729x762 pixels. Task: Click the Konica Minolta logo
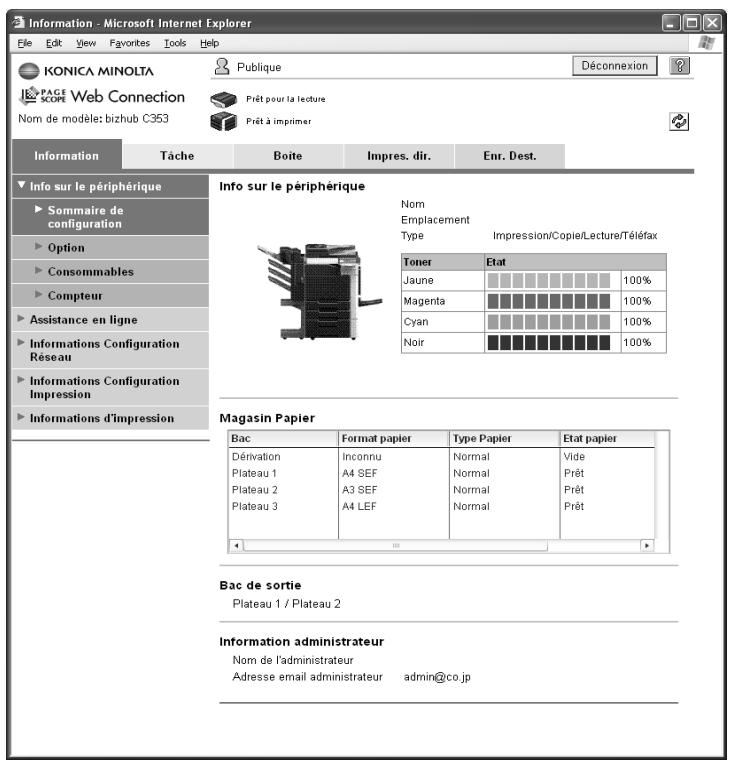tap(86, 71)
